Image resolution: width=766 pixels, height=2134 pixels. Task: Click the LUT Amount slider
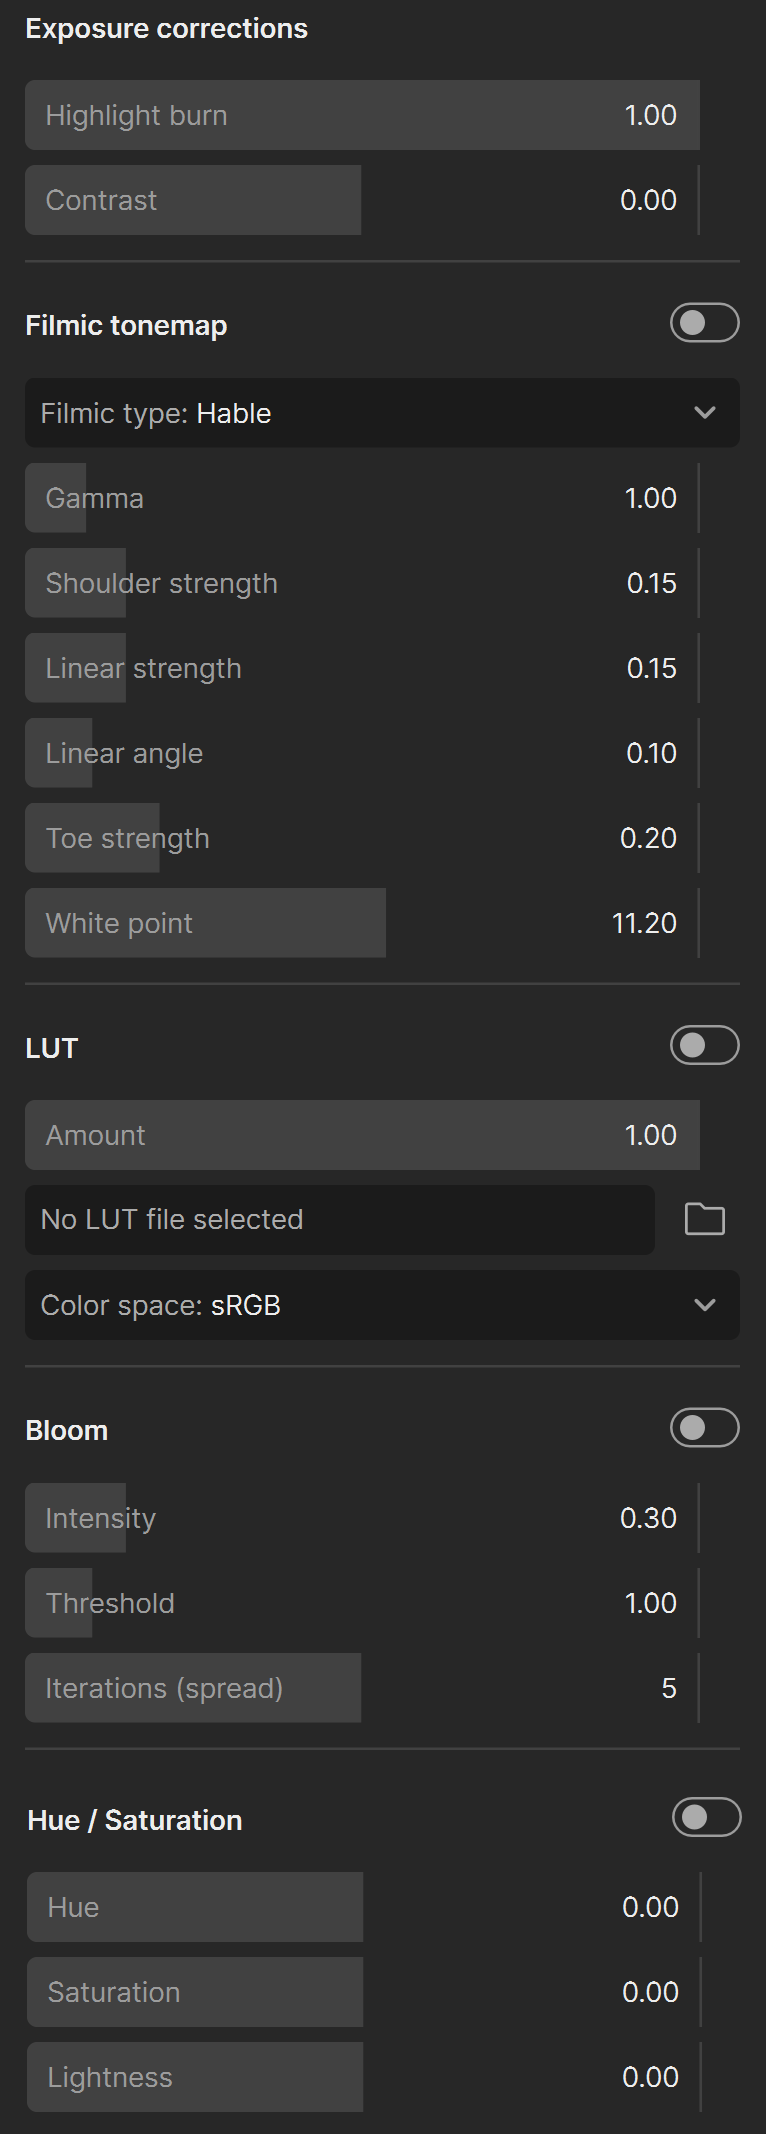pyautogui.click(x=362, y=1135)
